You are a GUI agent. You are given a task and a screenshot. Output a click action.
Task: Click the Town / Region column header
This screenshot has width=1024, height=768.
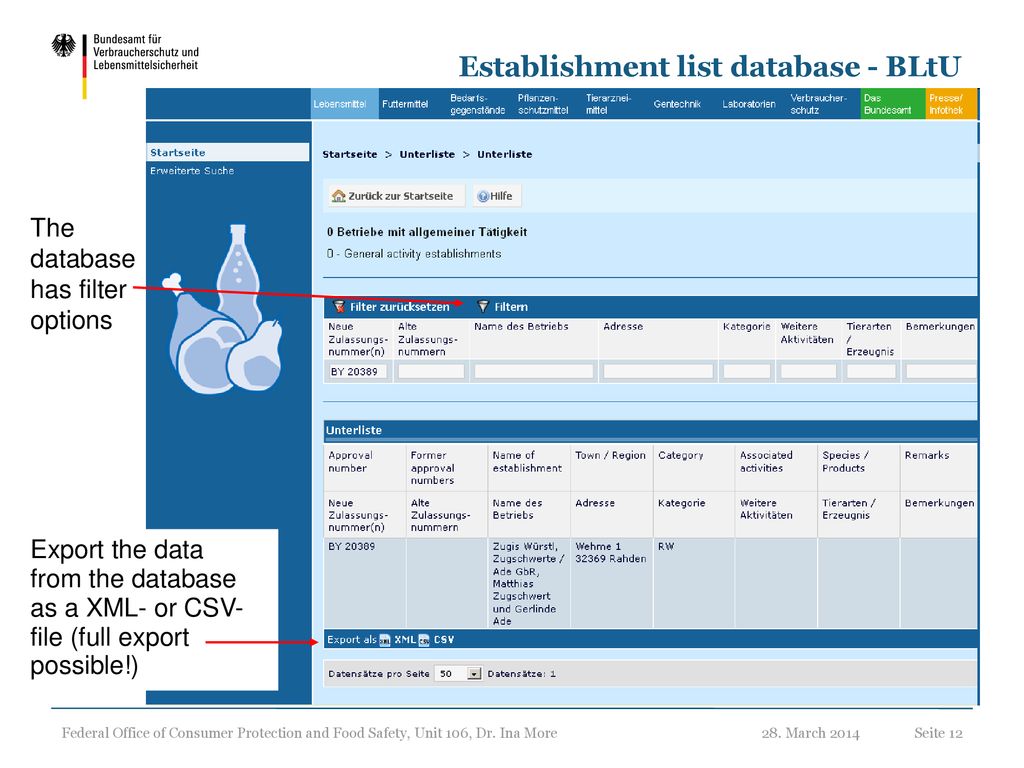tap(611, 468)
